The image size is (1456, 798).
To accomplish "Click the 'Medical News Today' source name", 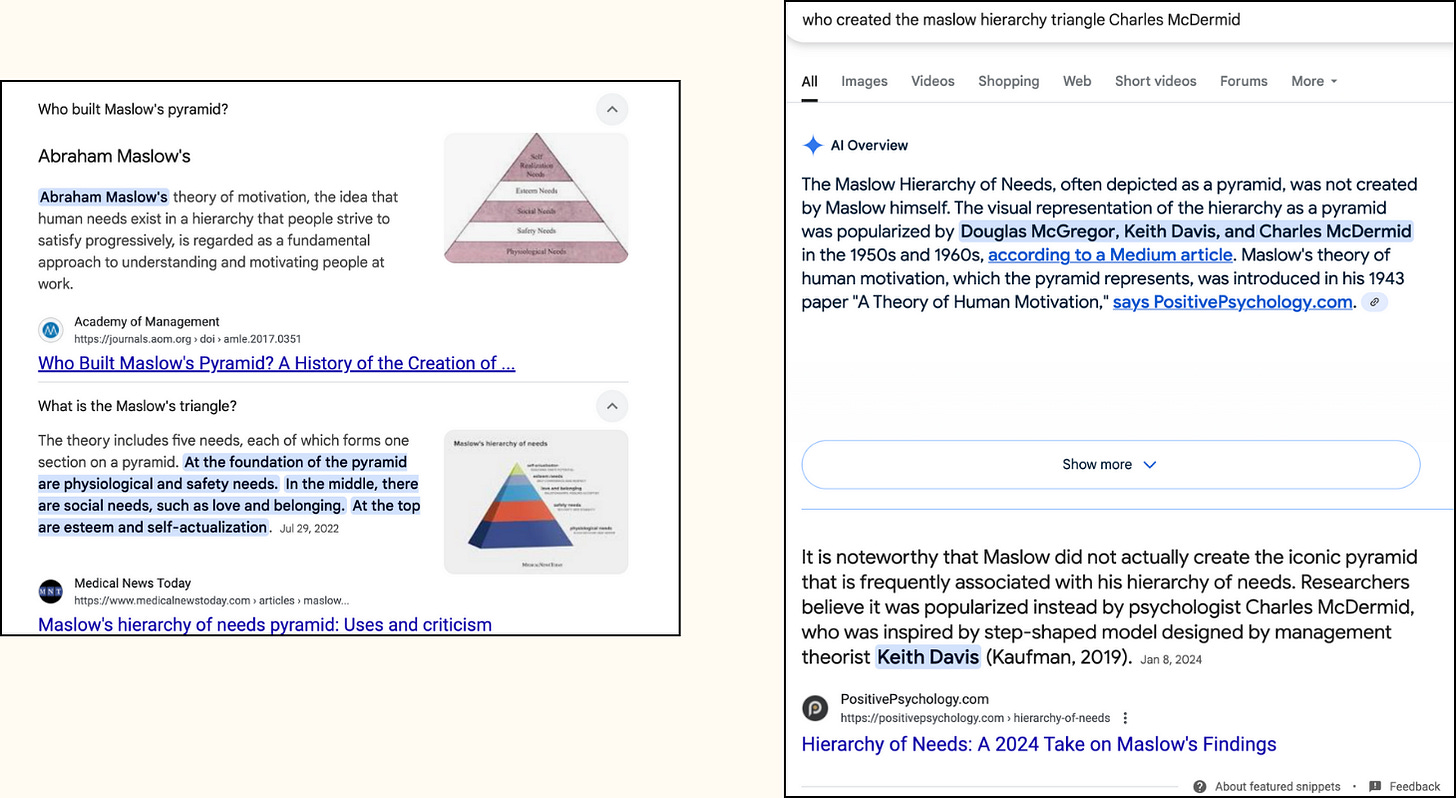I will [132, 583].
